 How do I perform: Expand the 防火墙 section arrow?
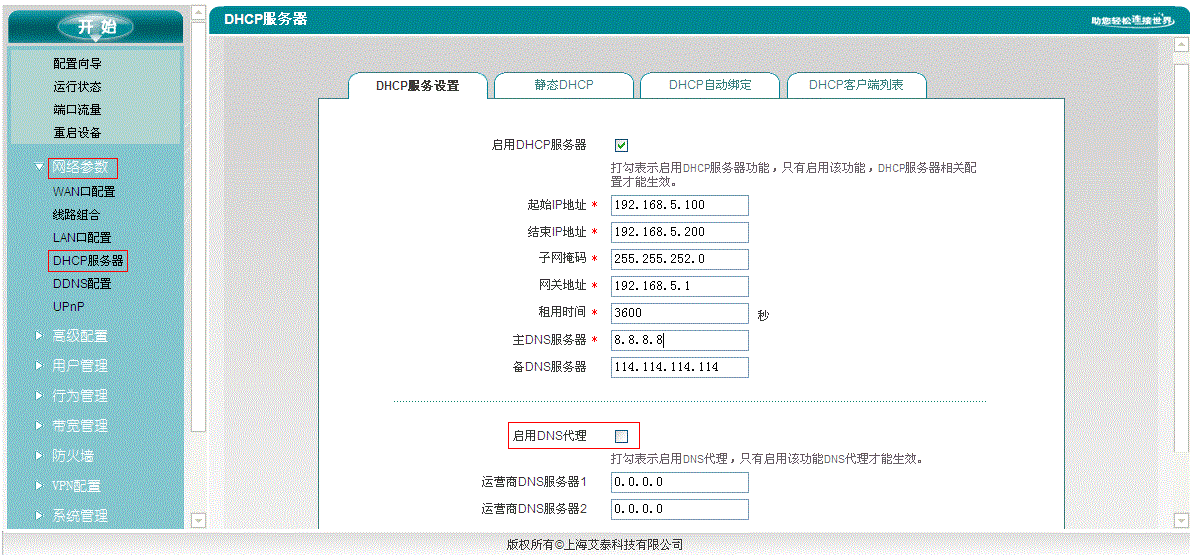pyautogui.click(x=39, y=456)
